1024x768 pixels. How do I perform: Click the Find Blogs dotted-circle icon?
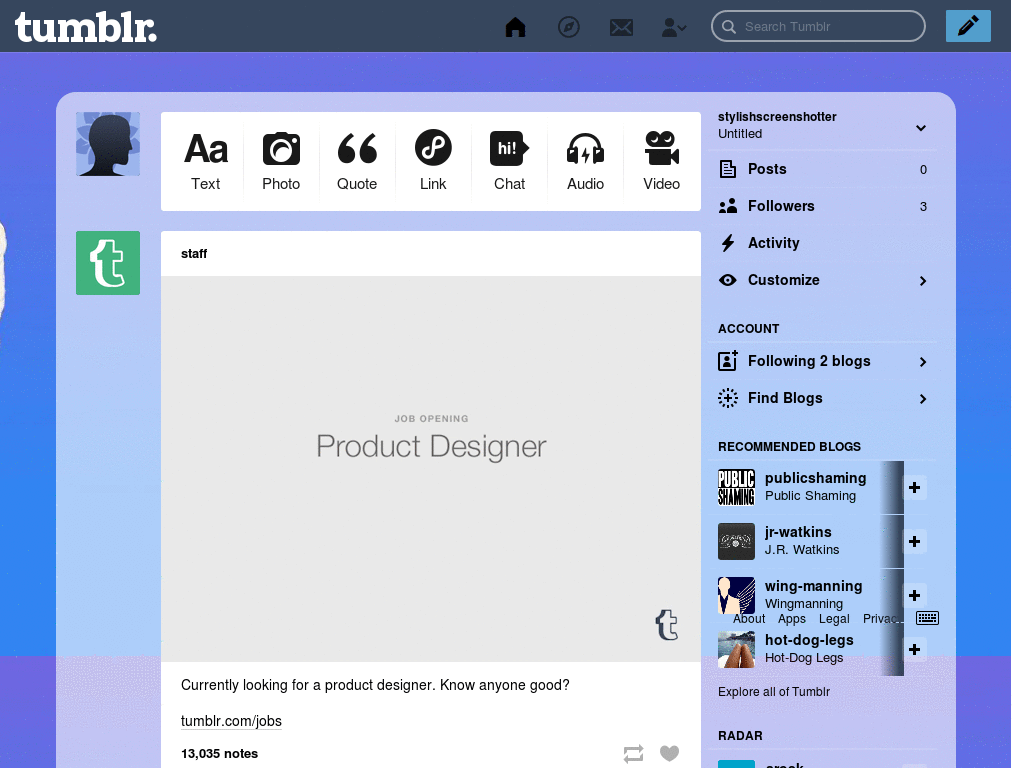click(728, 398)
